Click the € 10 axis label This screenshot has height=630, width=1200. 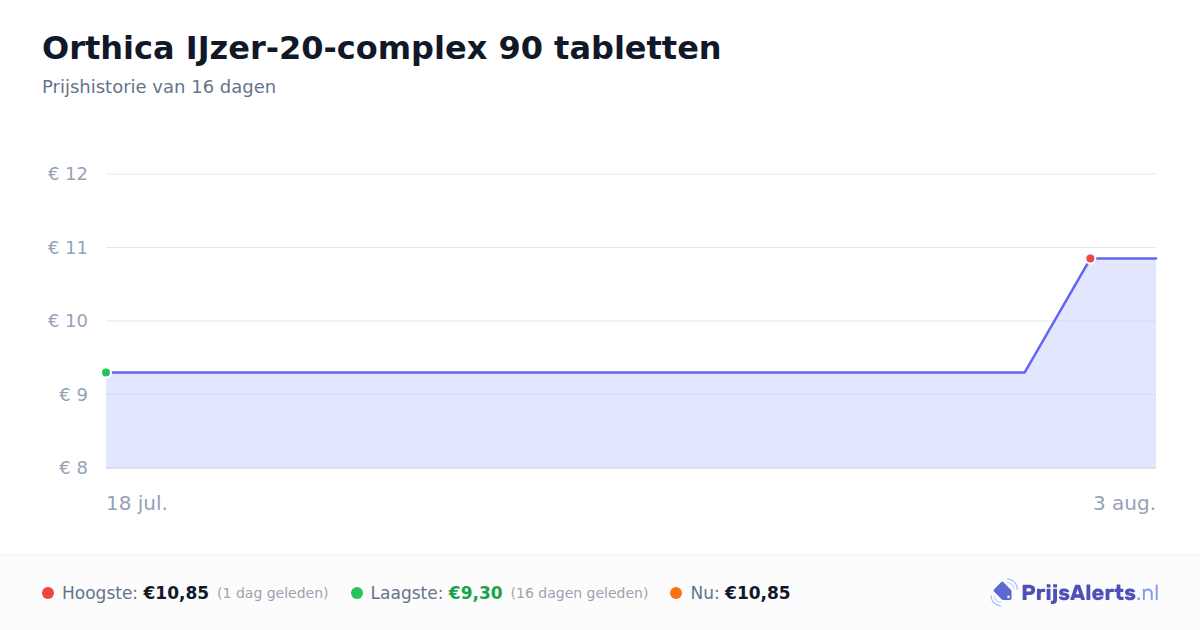[x=68, y=321]
